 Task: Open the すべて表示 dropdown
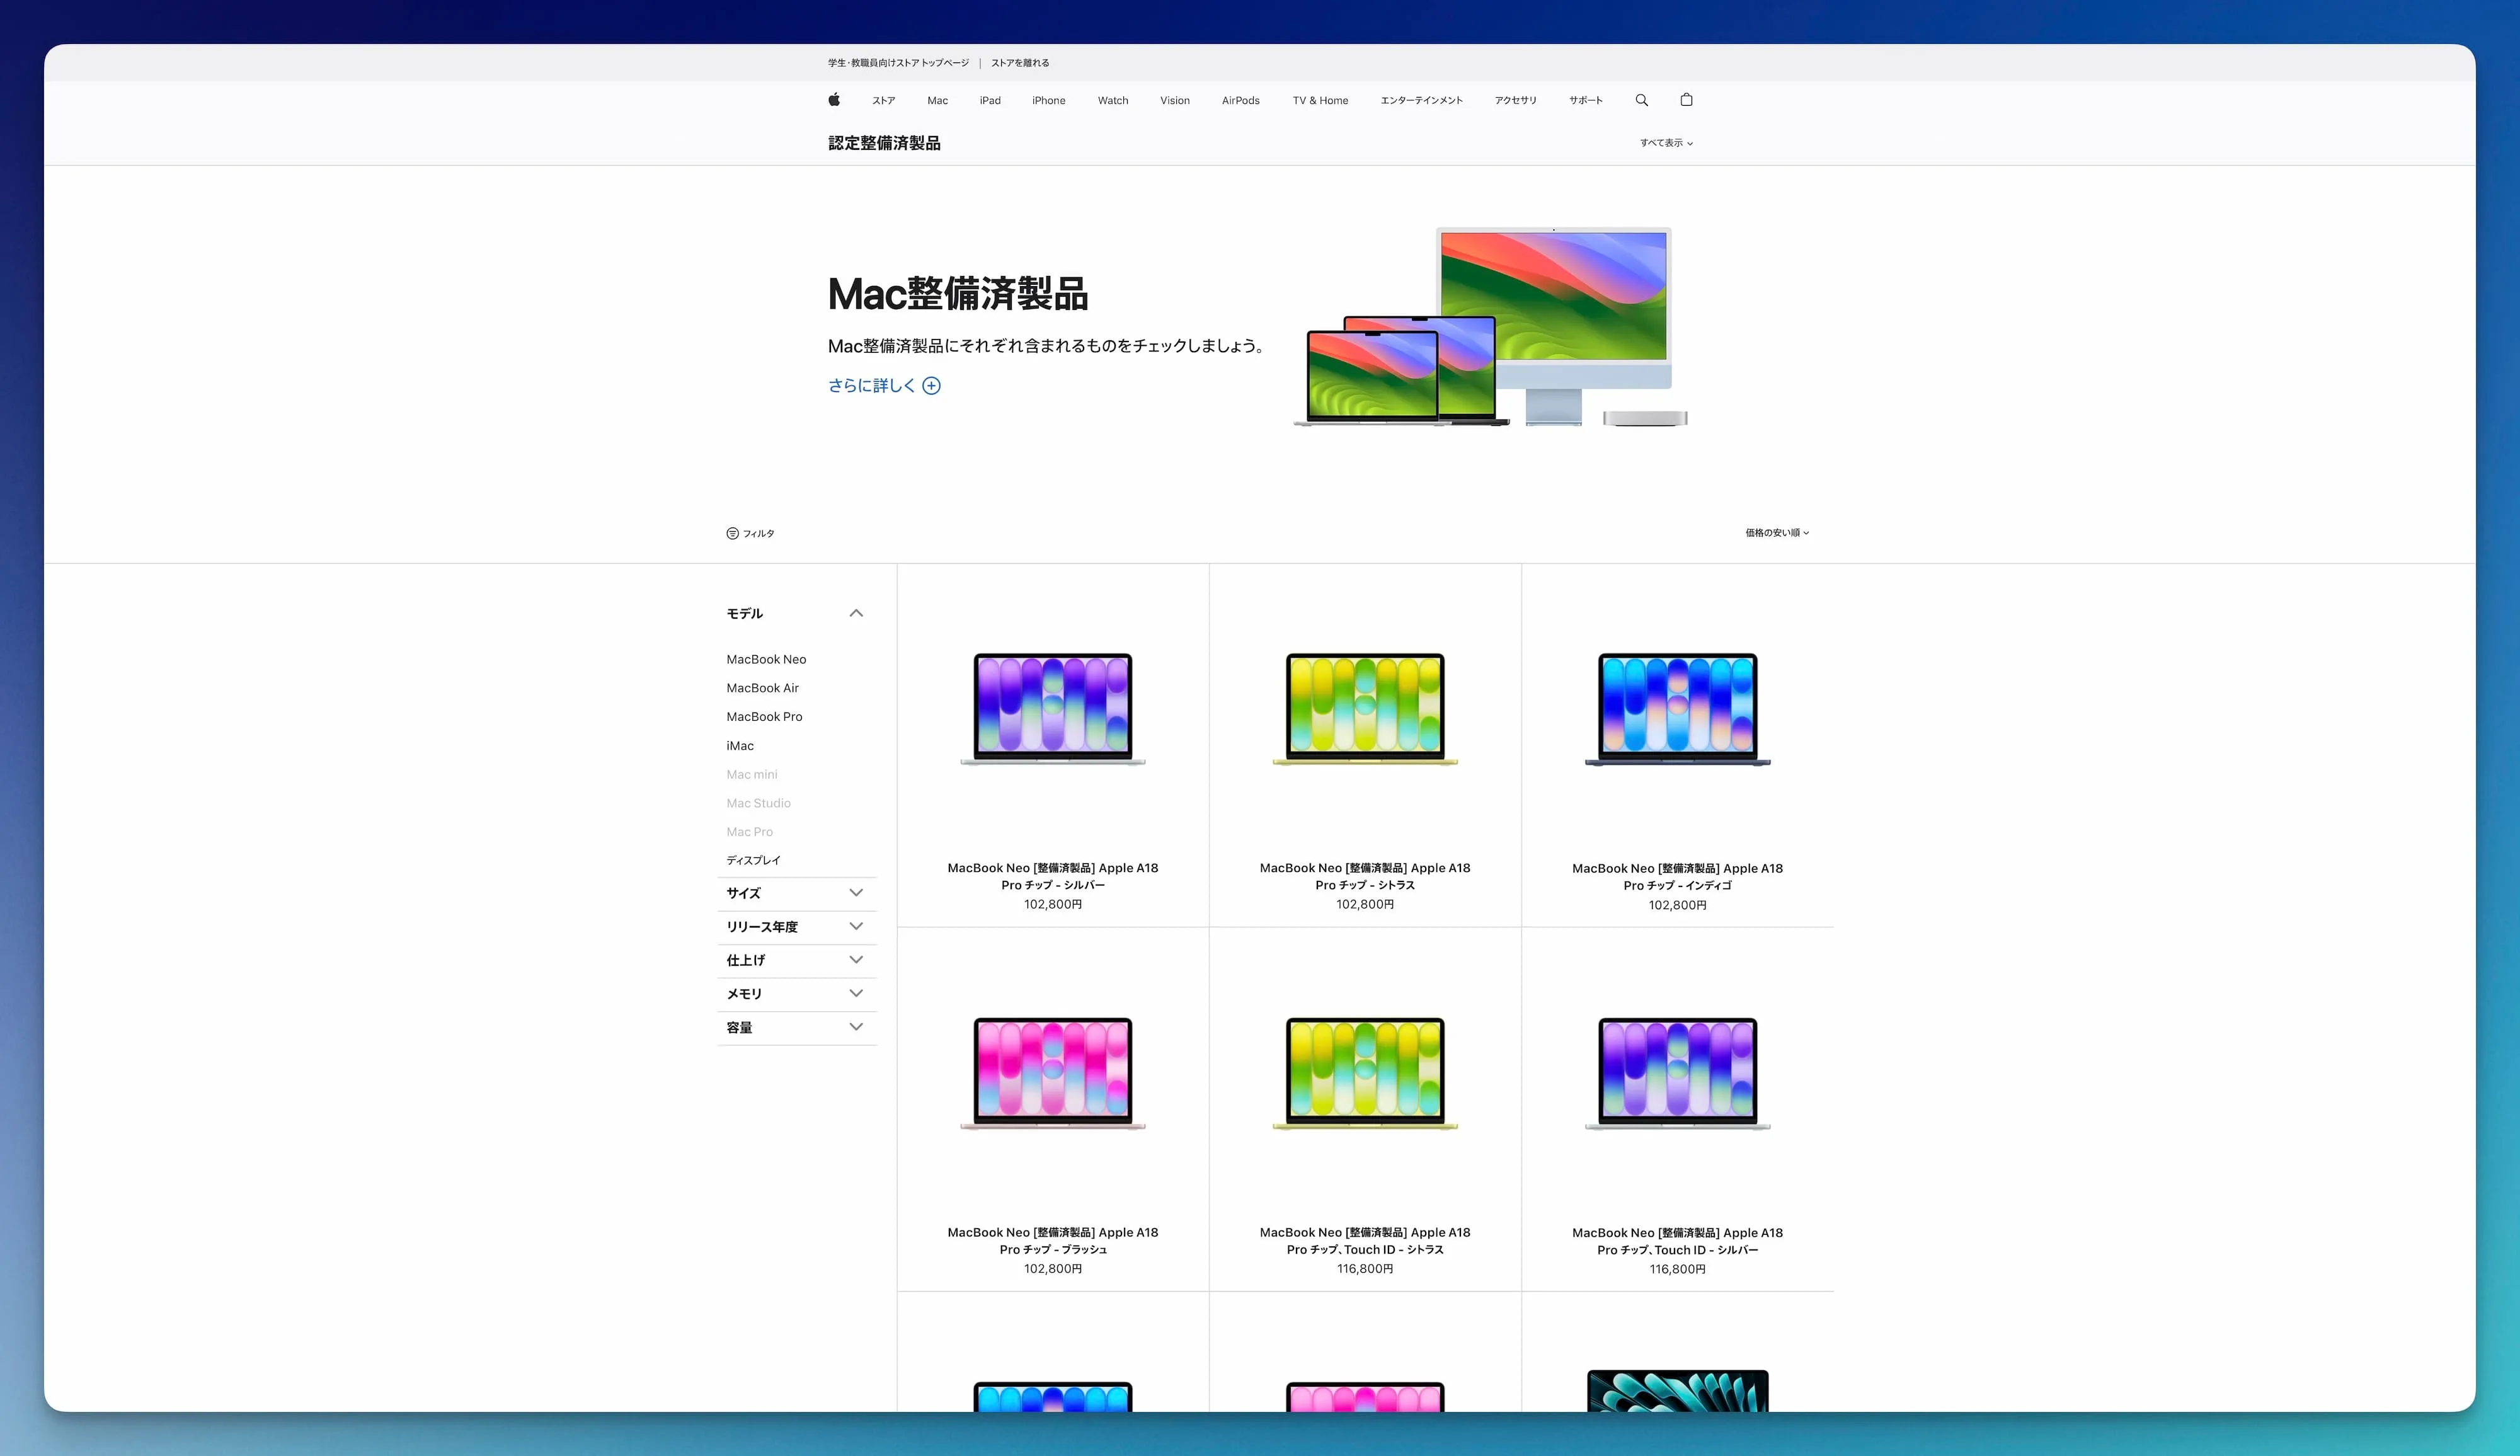click(1666, 143)
